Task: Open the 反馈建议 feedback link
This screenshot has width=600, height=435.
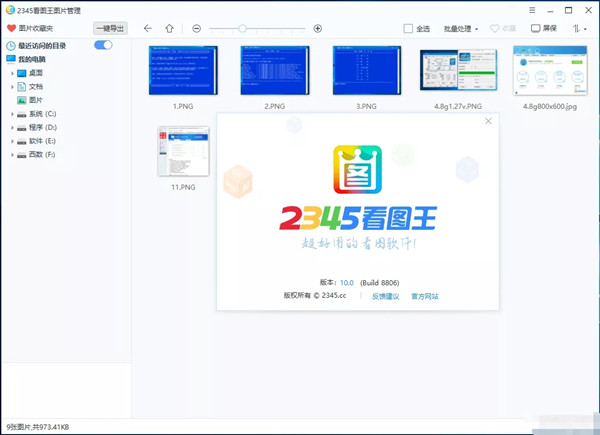Action: point(386,297)
